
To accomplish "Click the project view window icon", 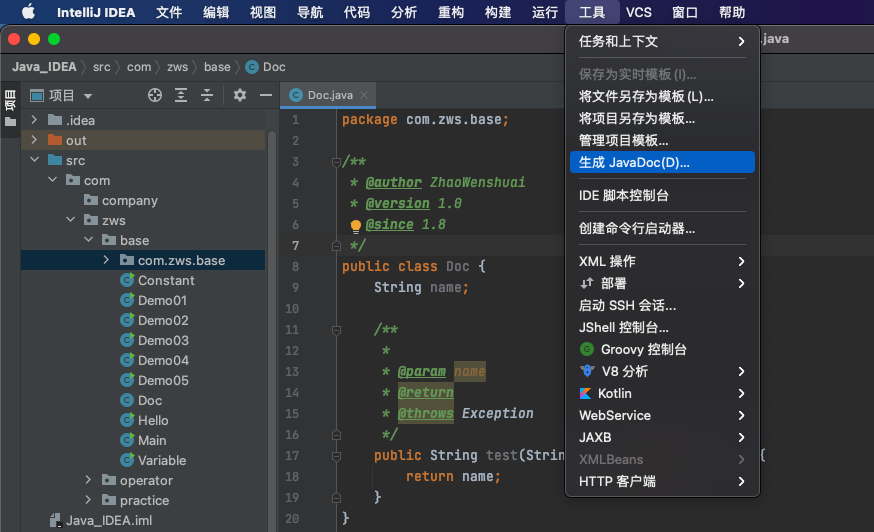I will point(37,96).
